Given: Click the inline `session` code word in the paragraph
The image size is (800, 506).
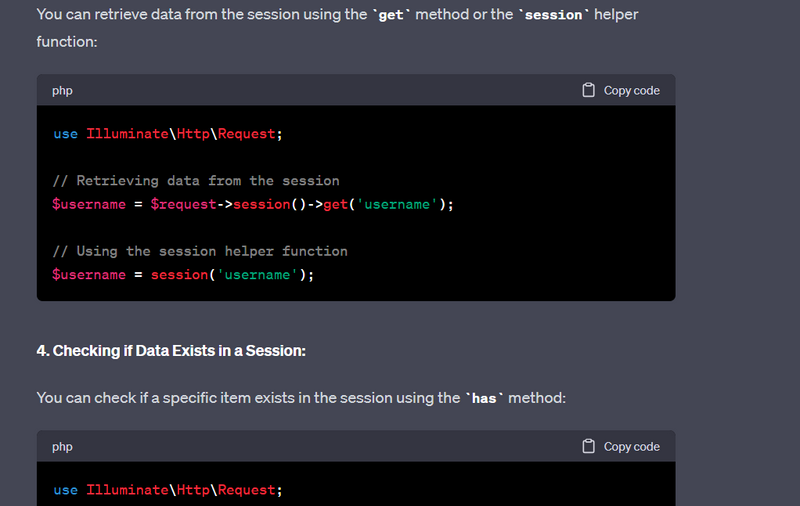Looking at the screenshot, I should 554,15.
